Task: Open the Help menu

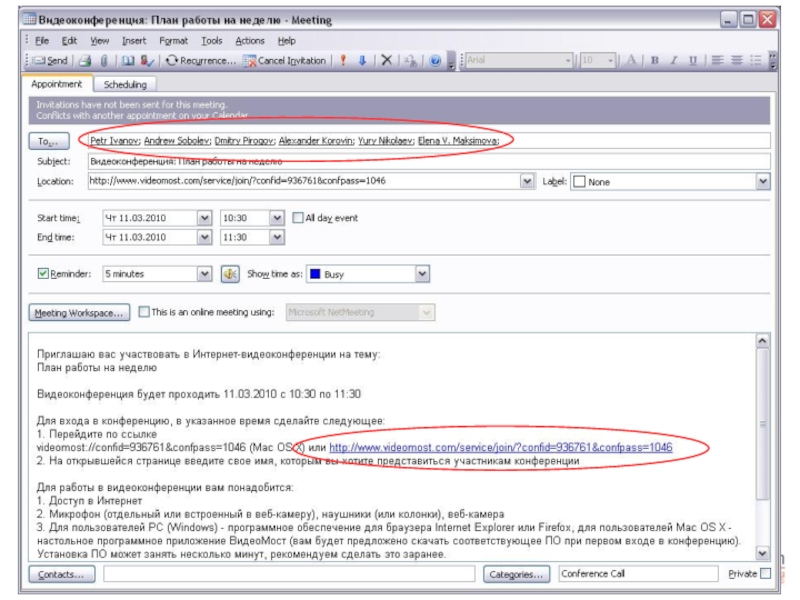Action: point(286,41)
